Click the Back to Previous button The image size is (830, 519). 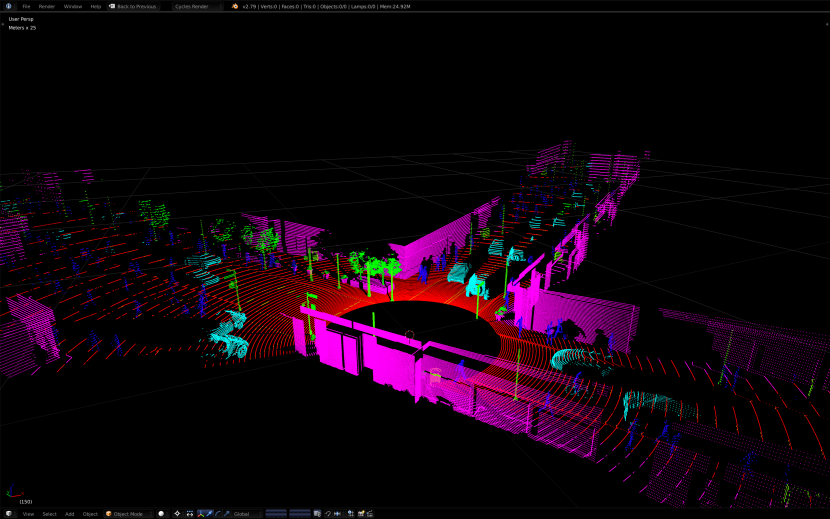click(x=133, y=6)
